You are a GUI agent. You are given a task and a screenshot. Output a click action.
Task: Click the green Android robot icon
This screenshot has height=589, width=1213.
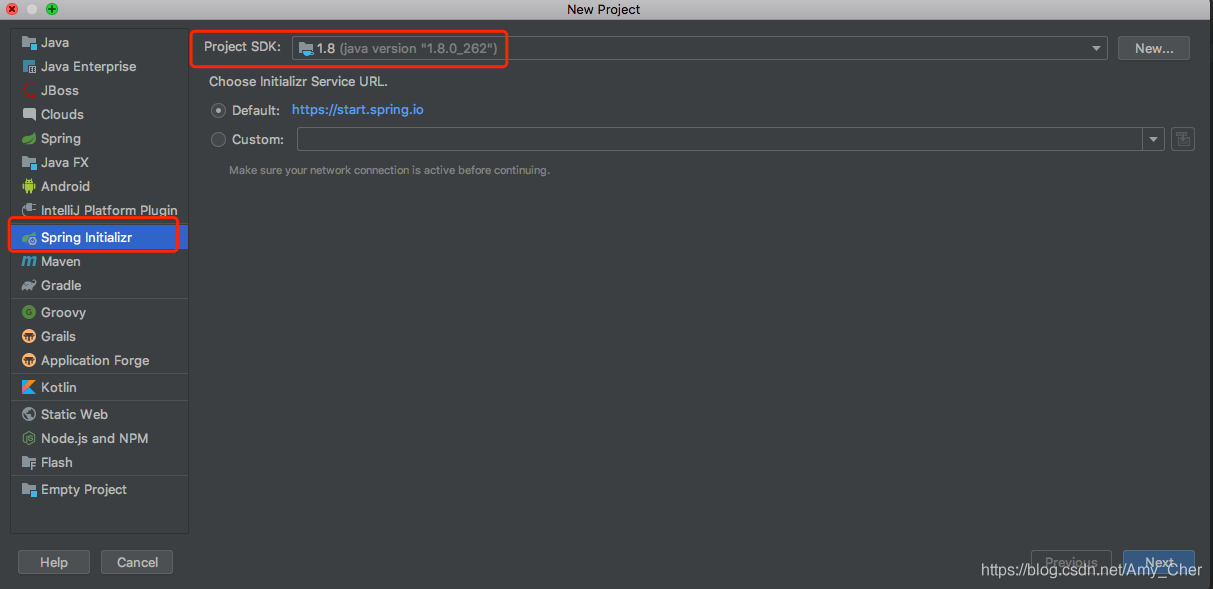[x=29, y=187]
